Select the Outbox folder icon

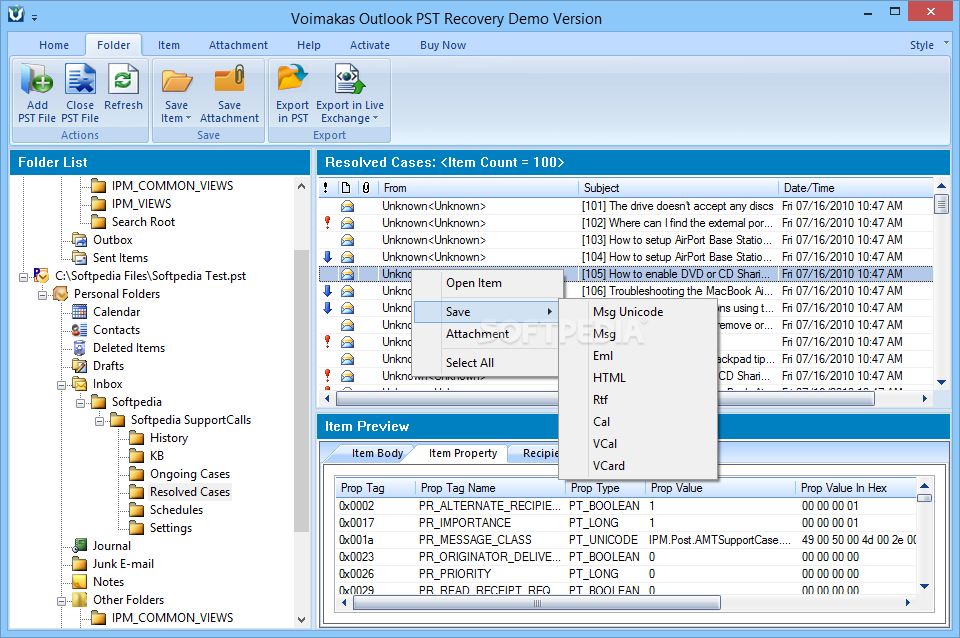click(x=80, y=239)
